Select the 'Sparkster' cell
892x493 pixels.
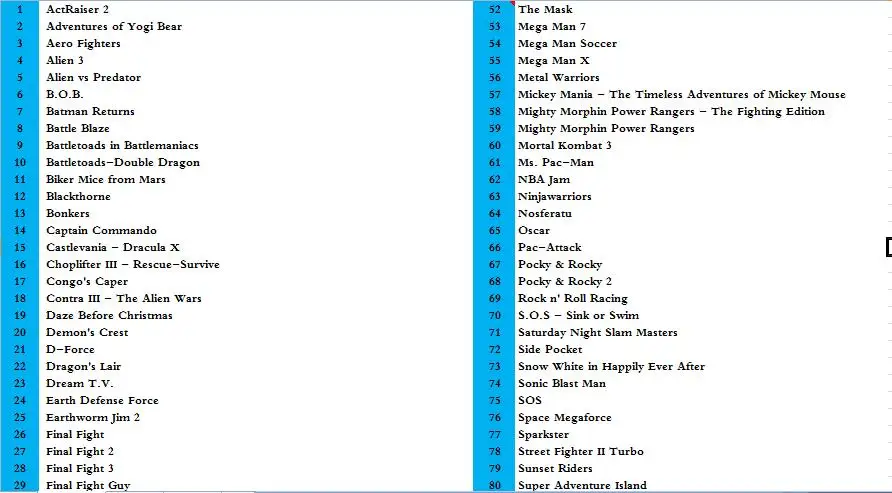(x=543, y=436)
